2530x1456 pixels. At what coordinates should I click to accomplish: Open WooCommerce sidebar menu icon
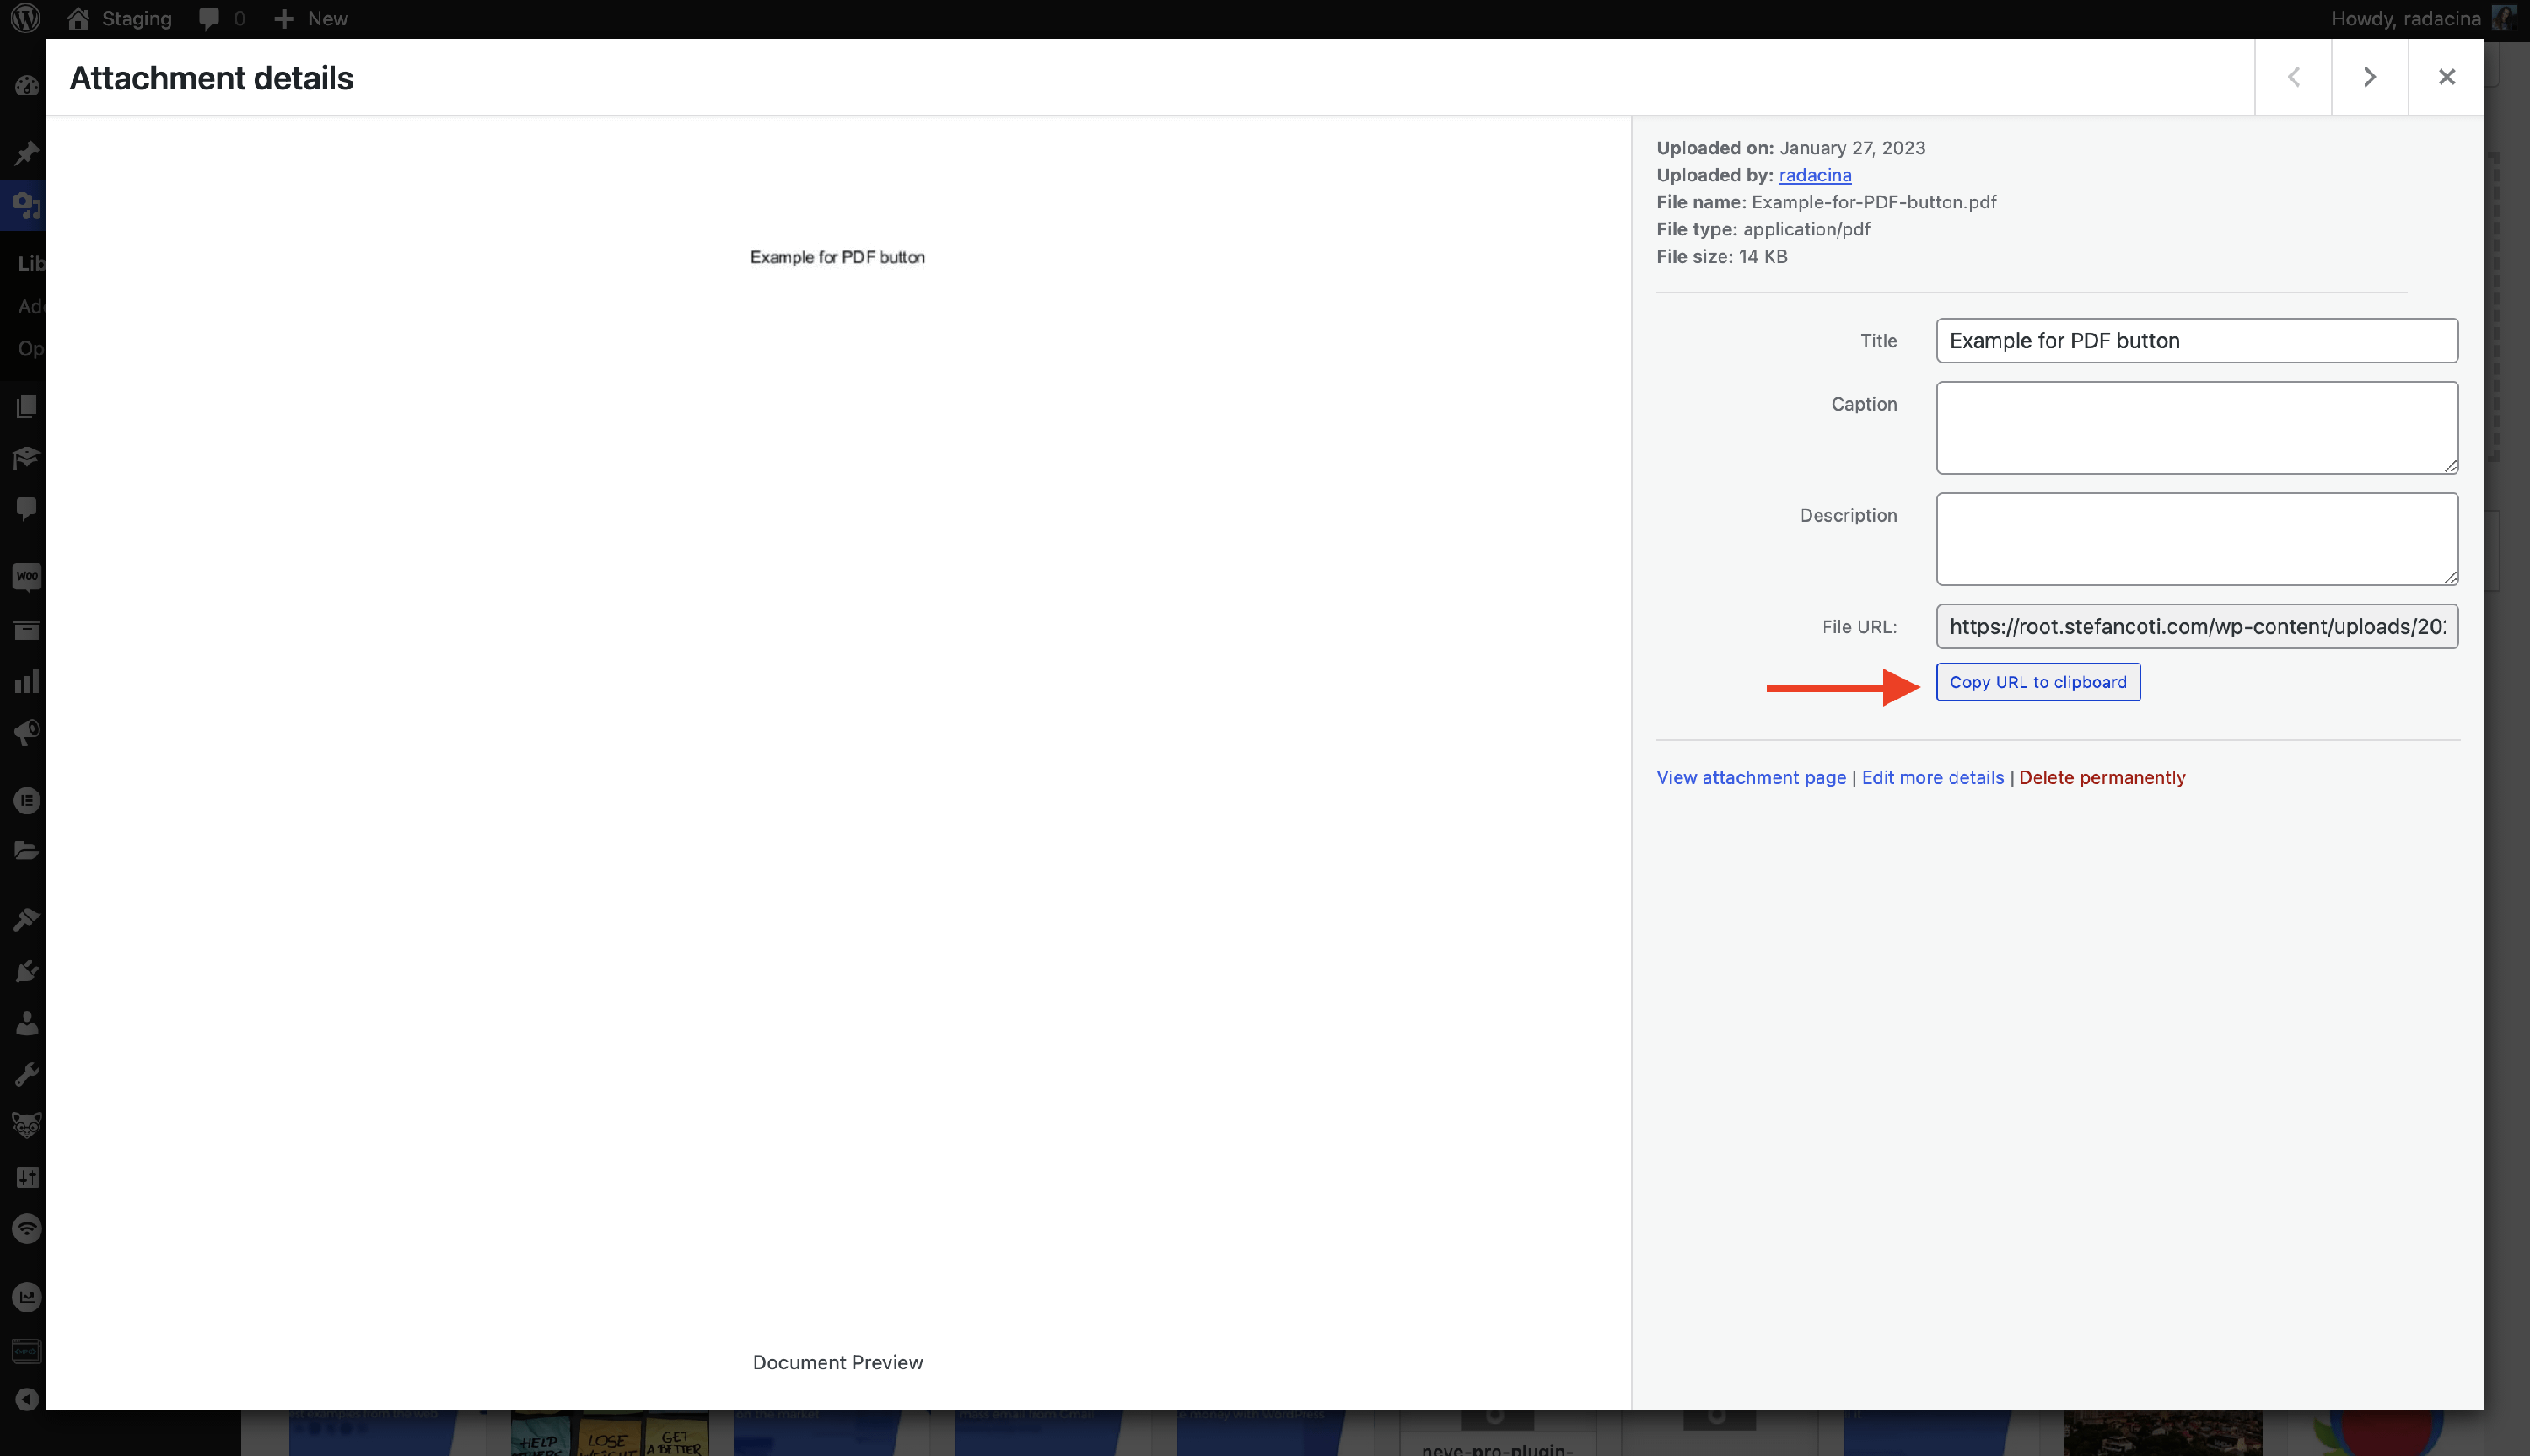pos(26,577)
